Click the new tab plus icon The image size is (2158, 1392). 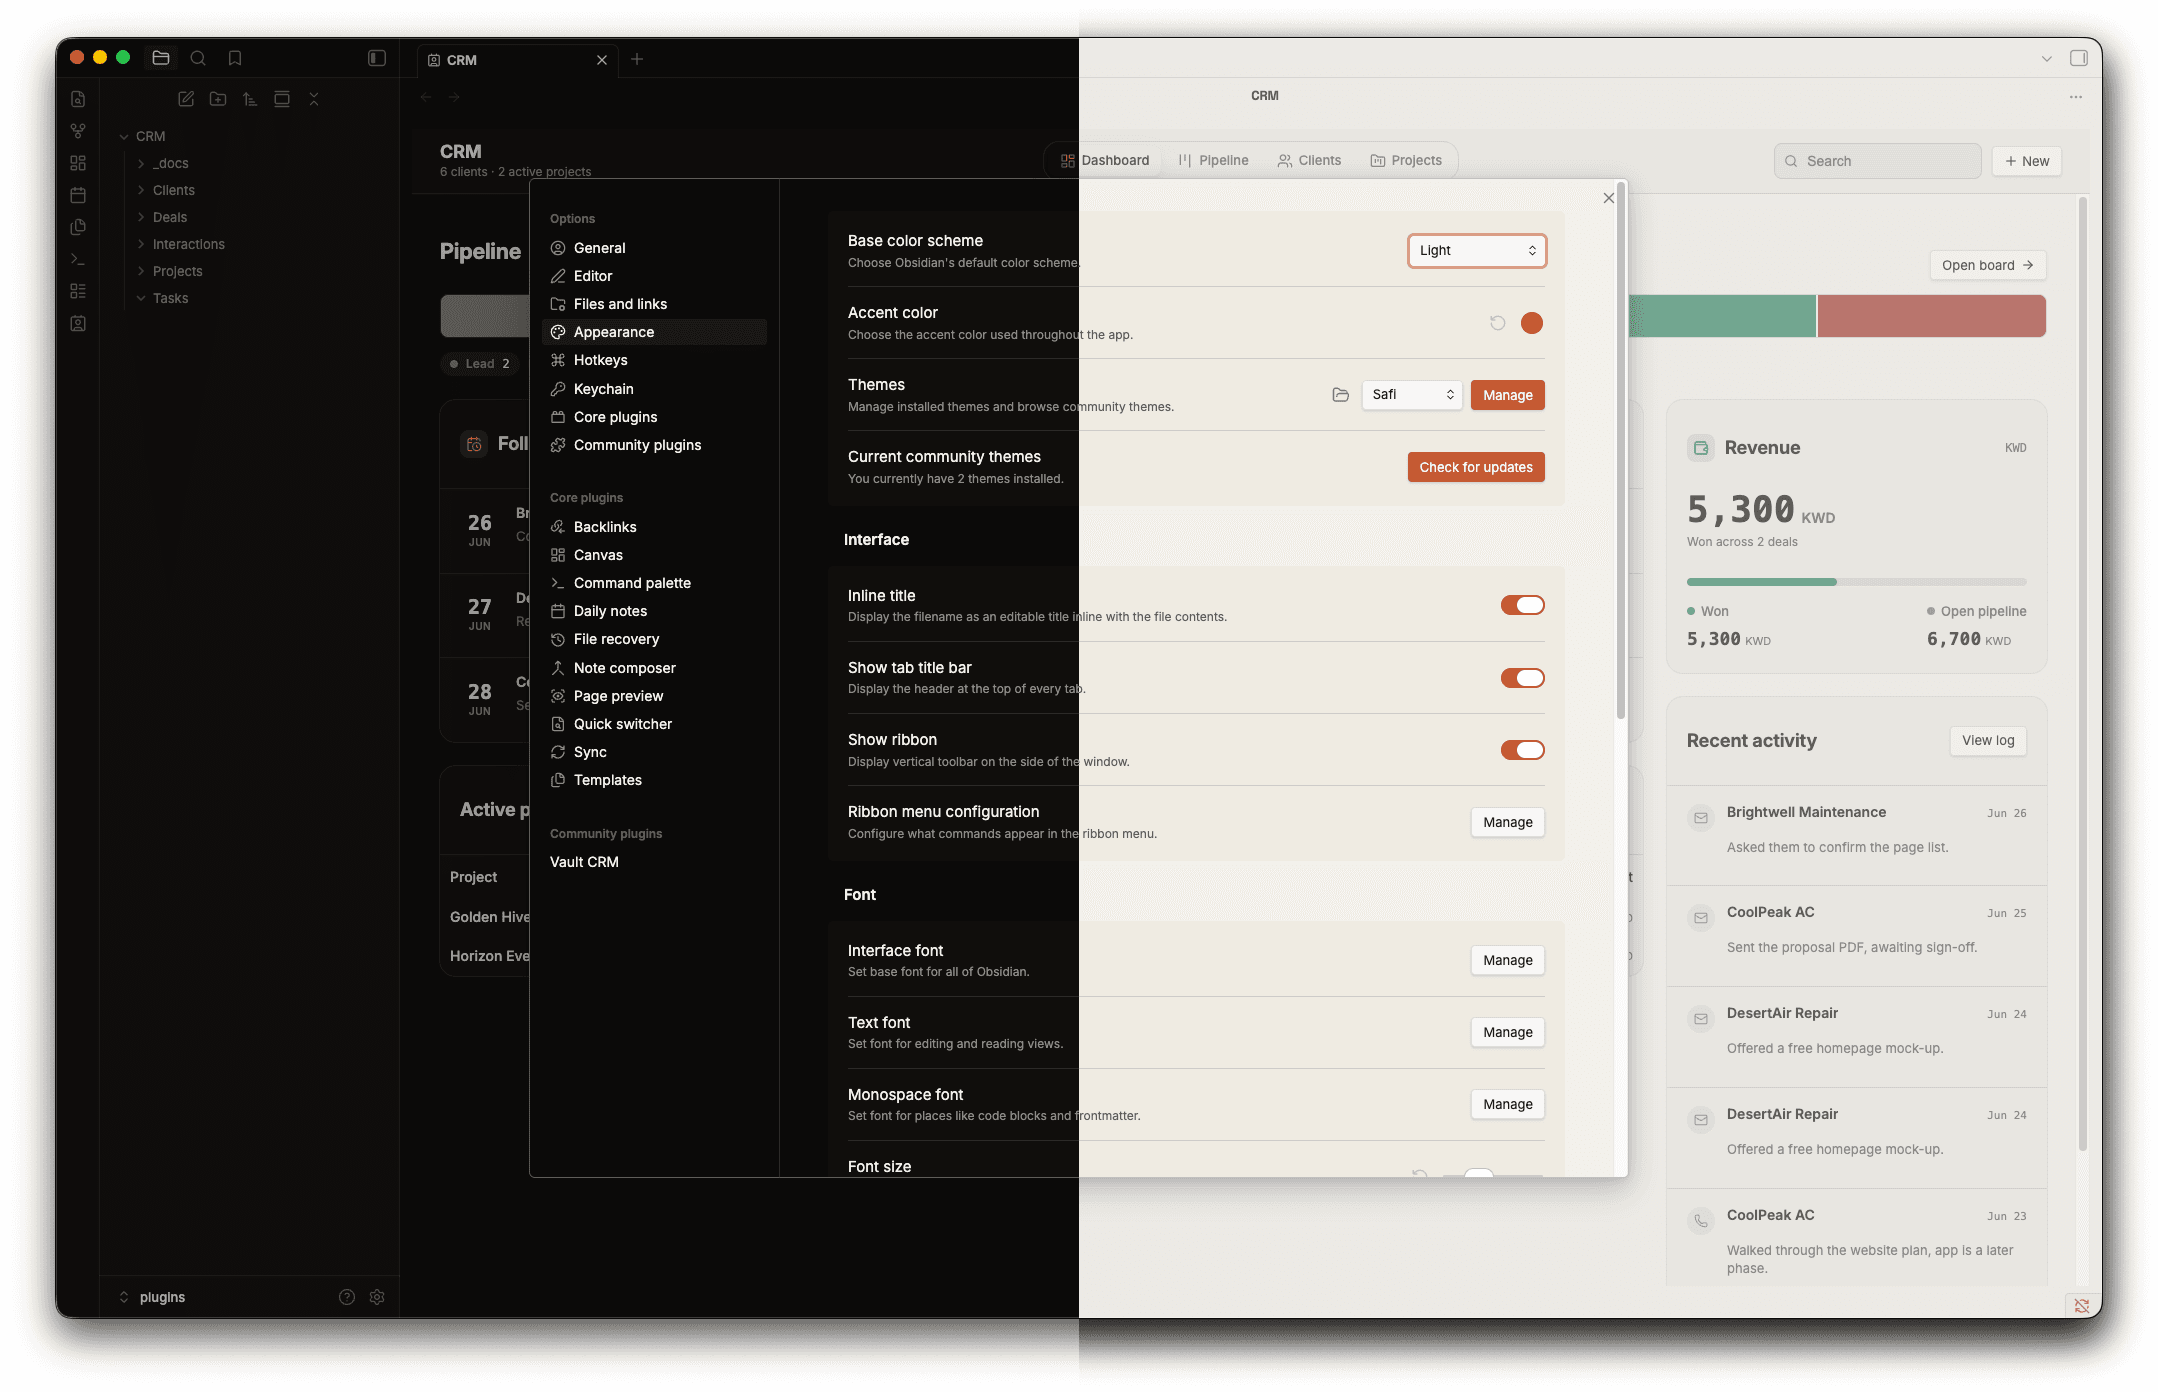[637, 59]
